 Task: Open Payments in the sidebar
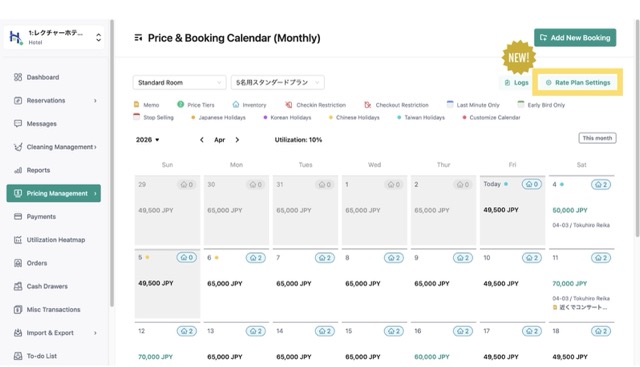(x=53, y=216)
